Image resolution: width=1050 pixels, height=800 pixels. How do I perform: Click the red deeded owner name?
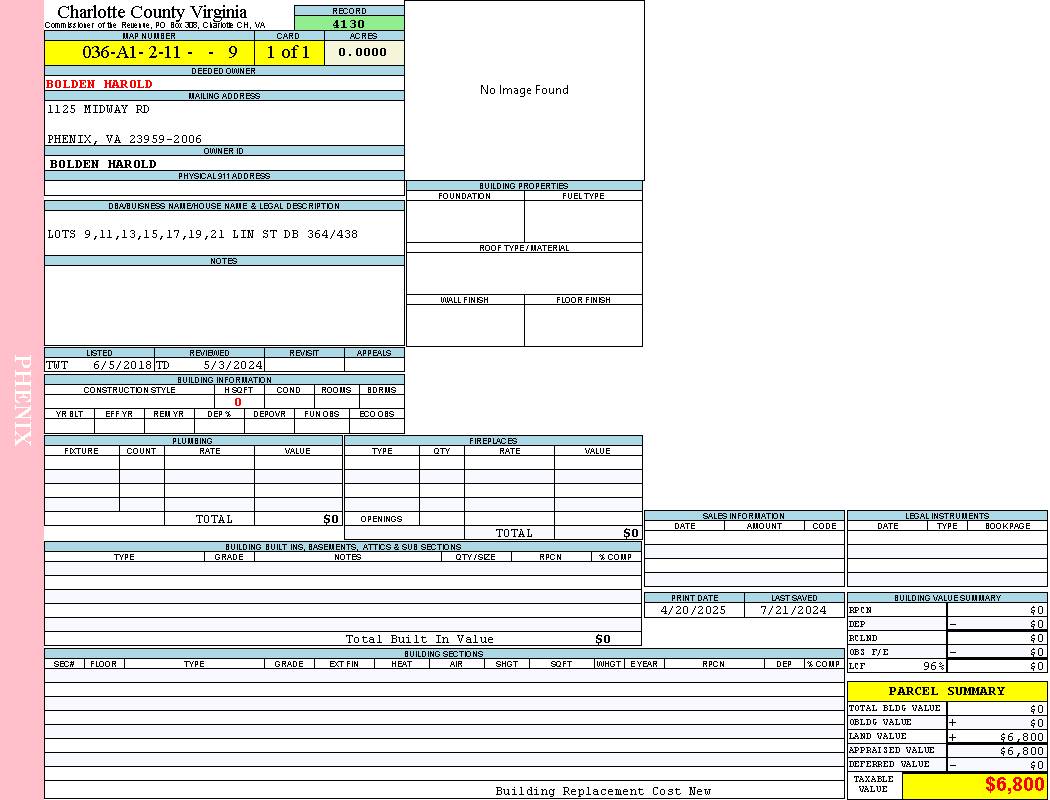coord(99,84)
